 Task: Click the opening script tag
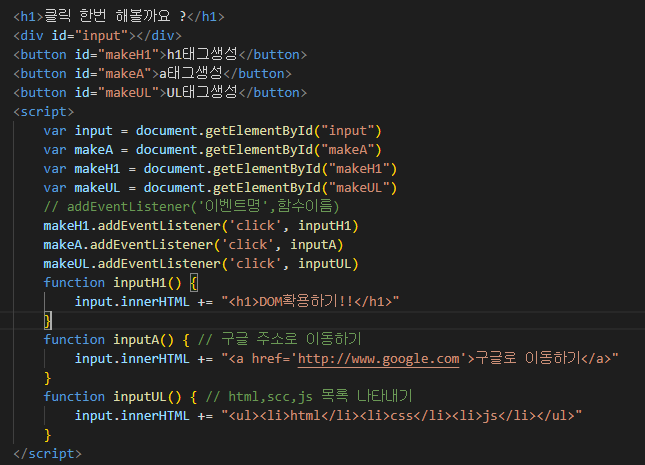tap(44, 112)
